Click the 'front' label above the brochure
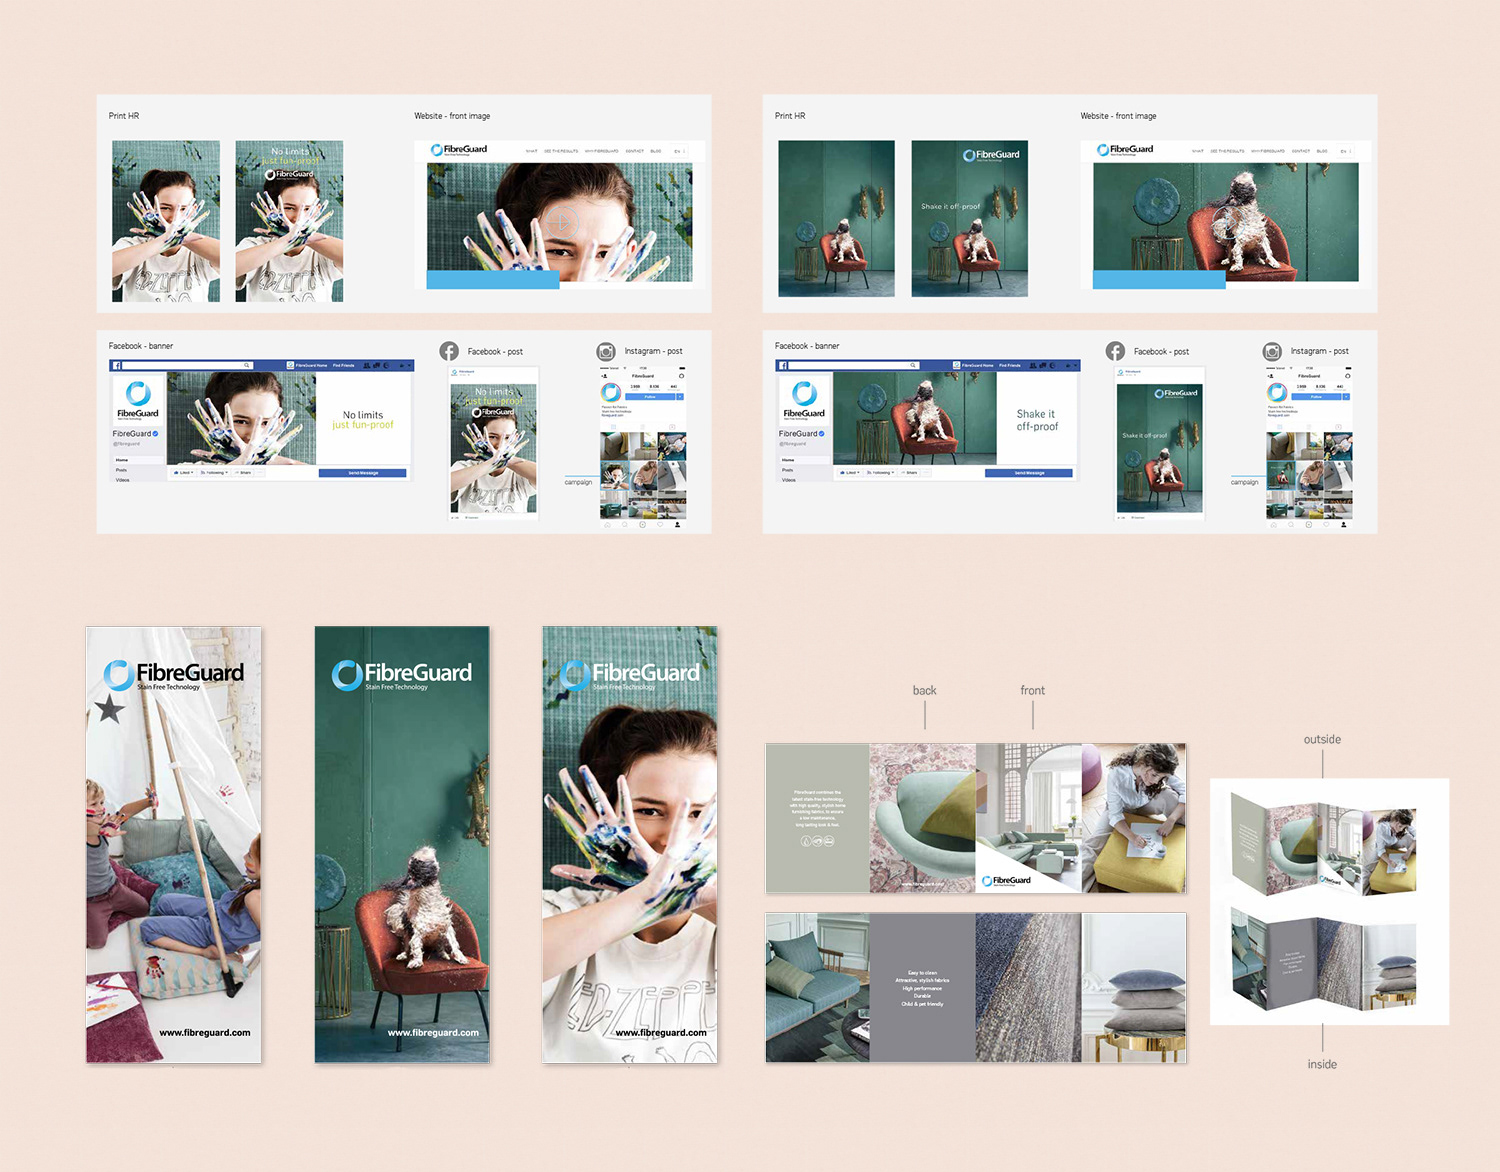Image resolution: width=1500 pixels, height=1172 pixels. tap(1032, 690)
